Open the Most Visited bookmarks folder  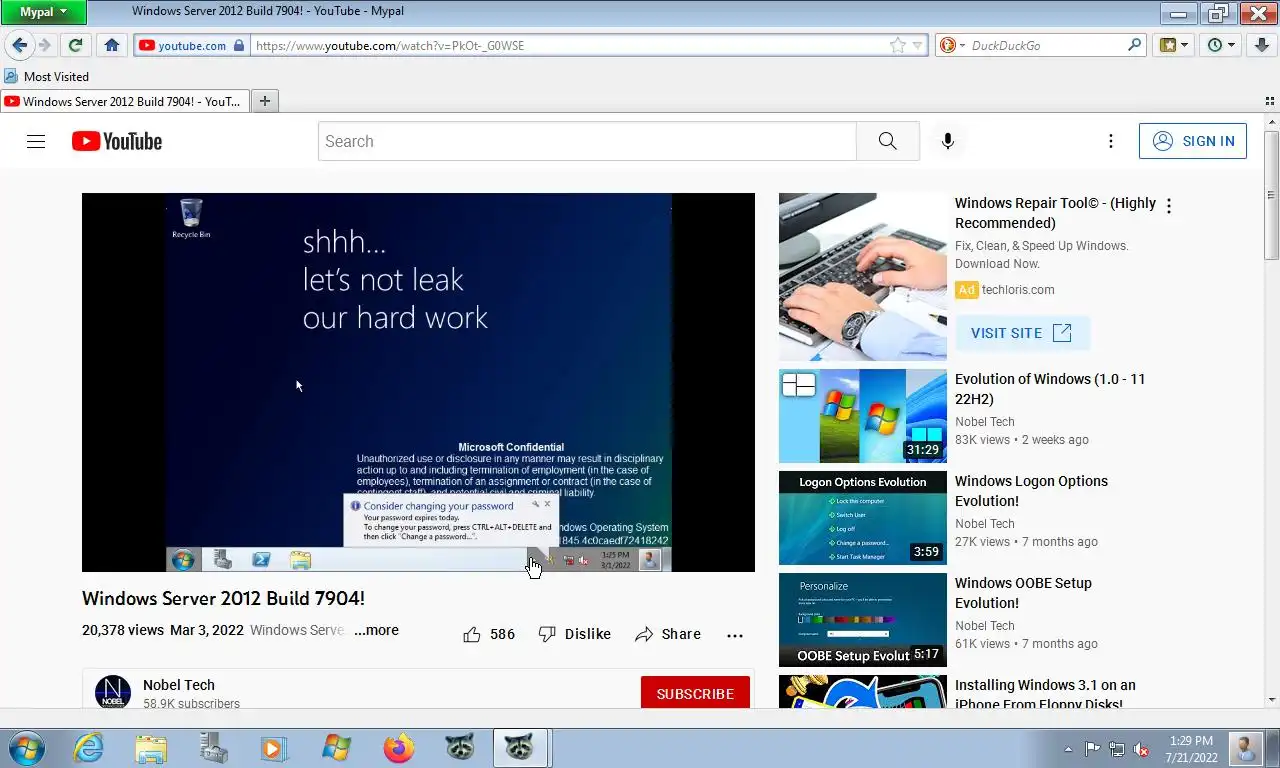47,76
